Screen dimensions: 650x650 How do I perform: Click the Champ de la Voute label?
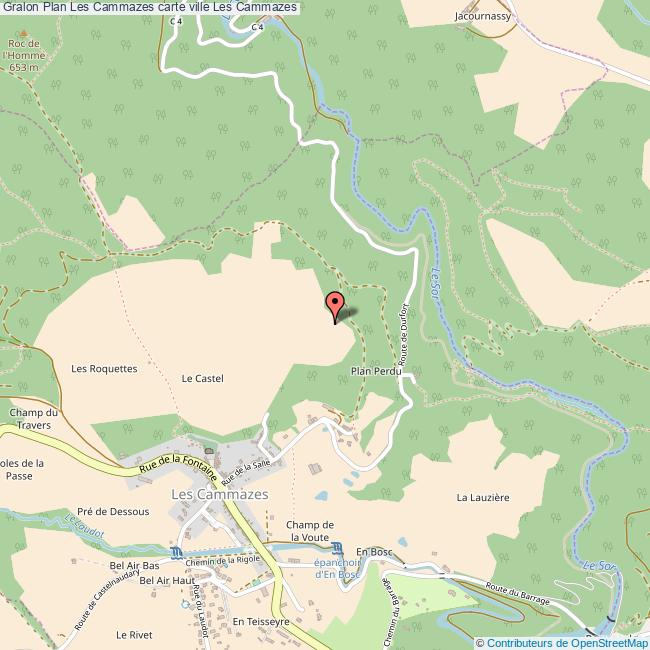click(x=310, y=531)
